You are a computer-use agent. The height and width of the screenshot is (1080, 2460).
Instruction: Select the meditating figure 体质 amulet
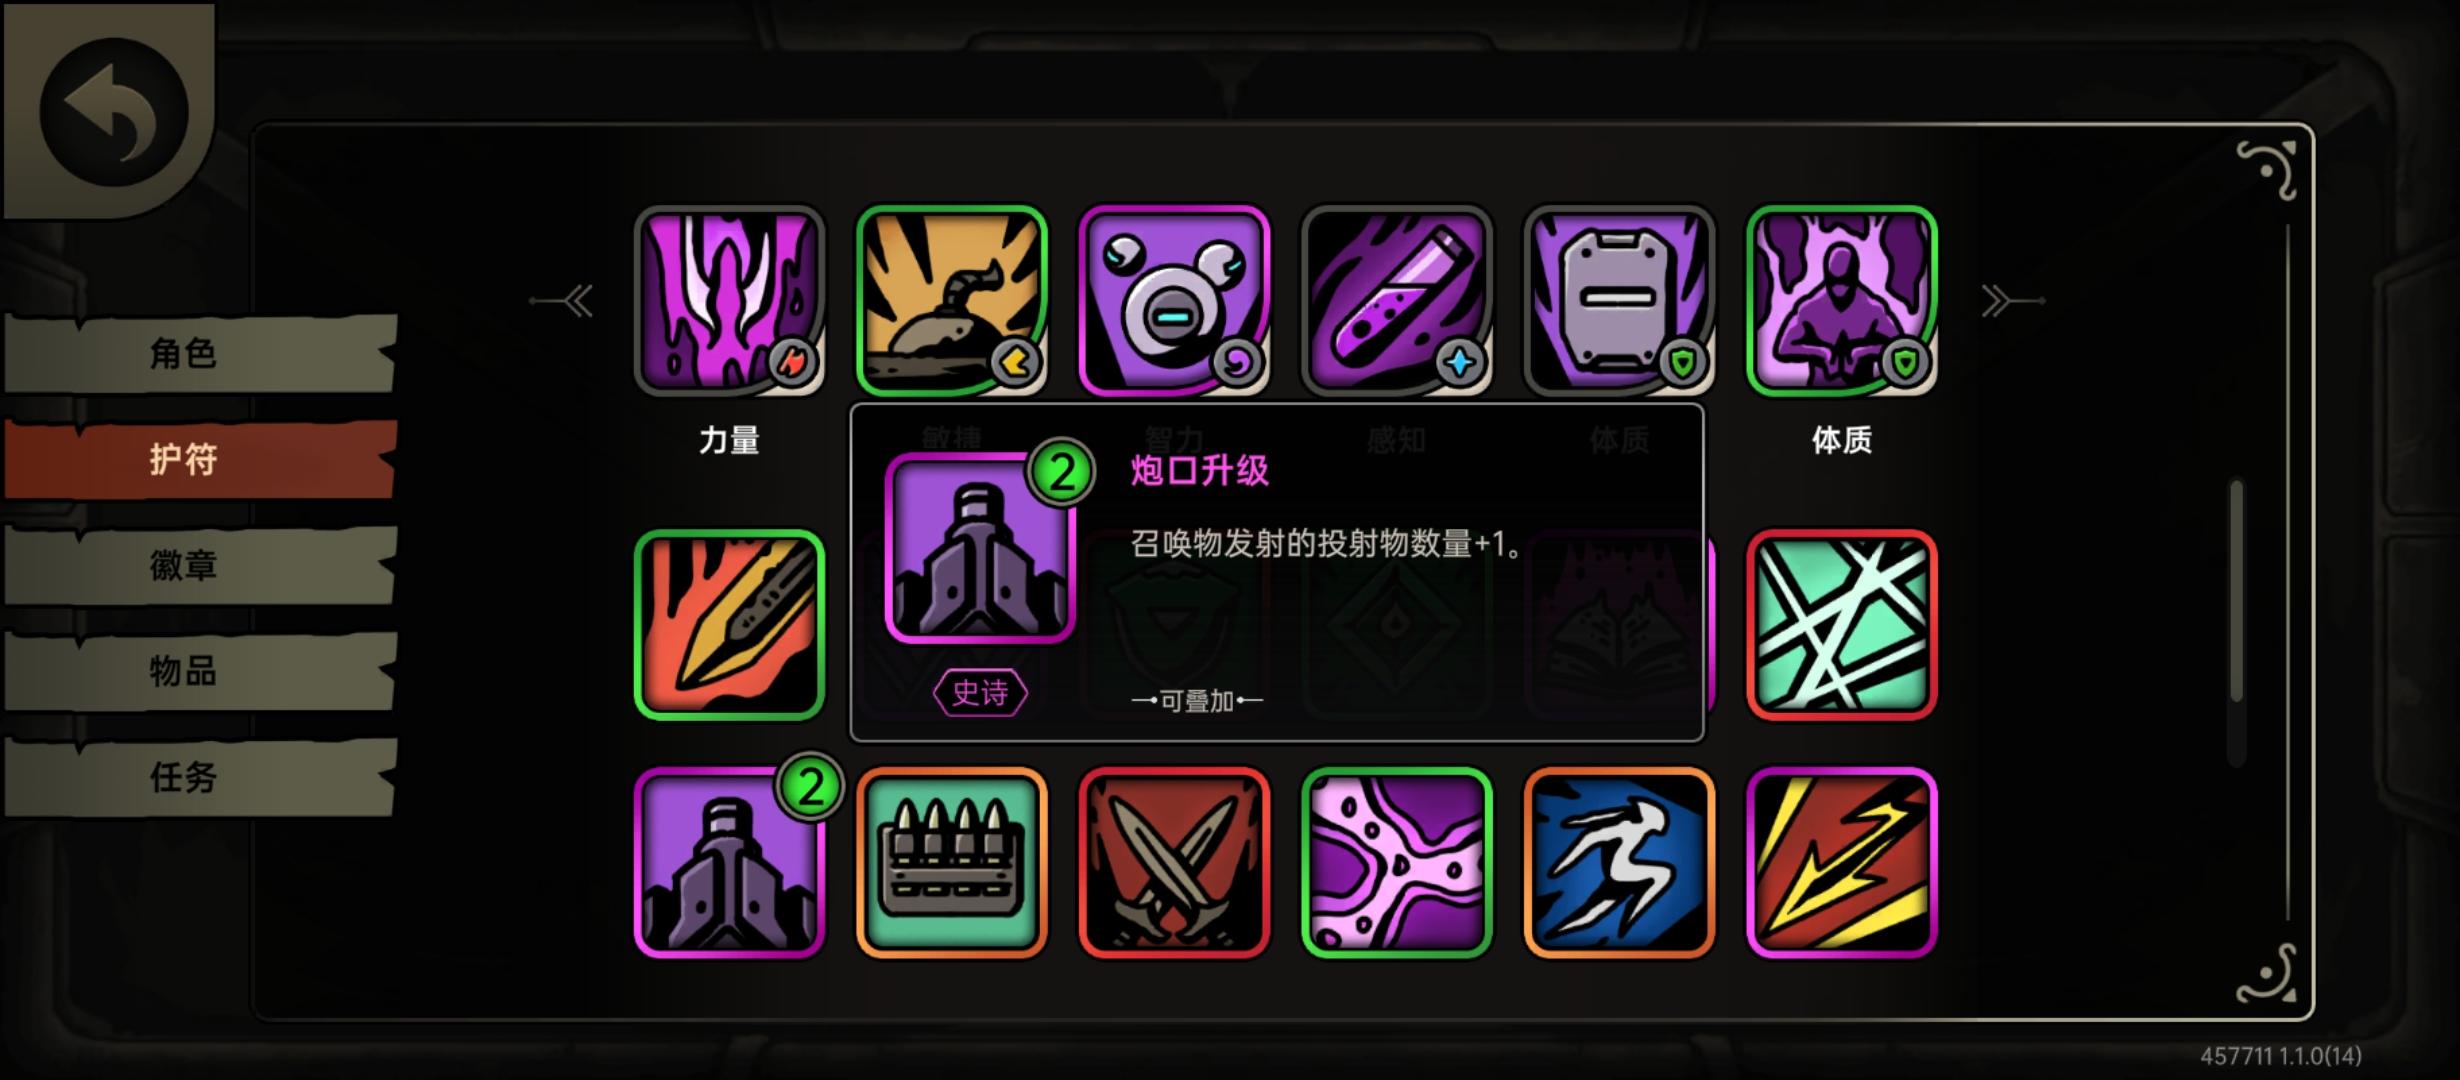click(1841, 300)
